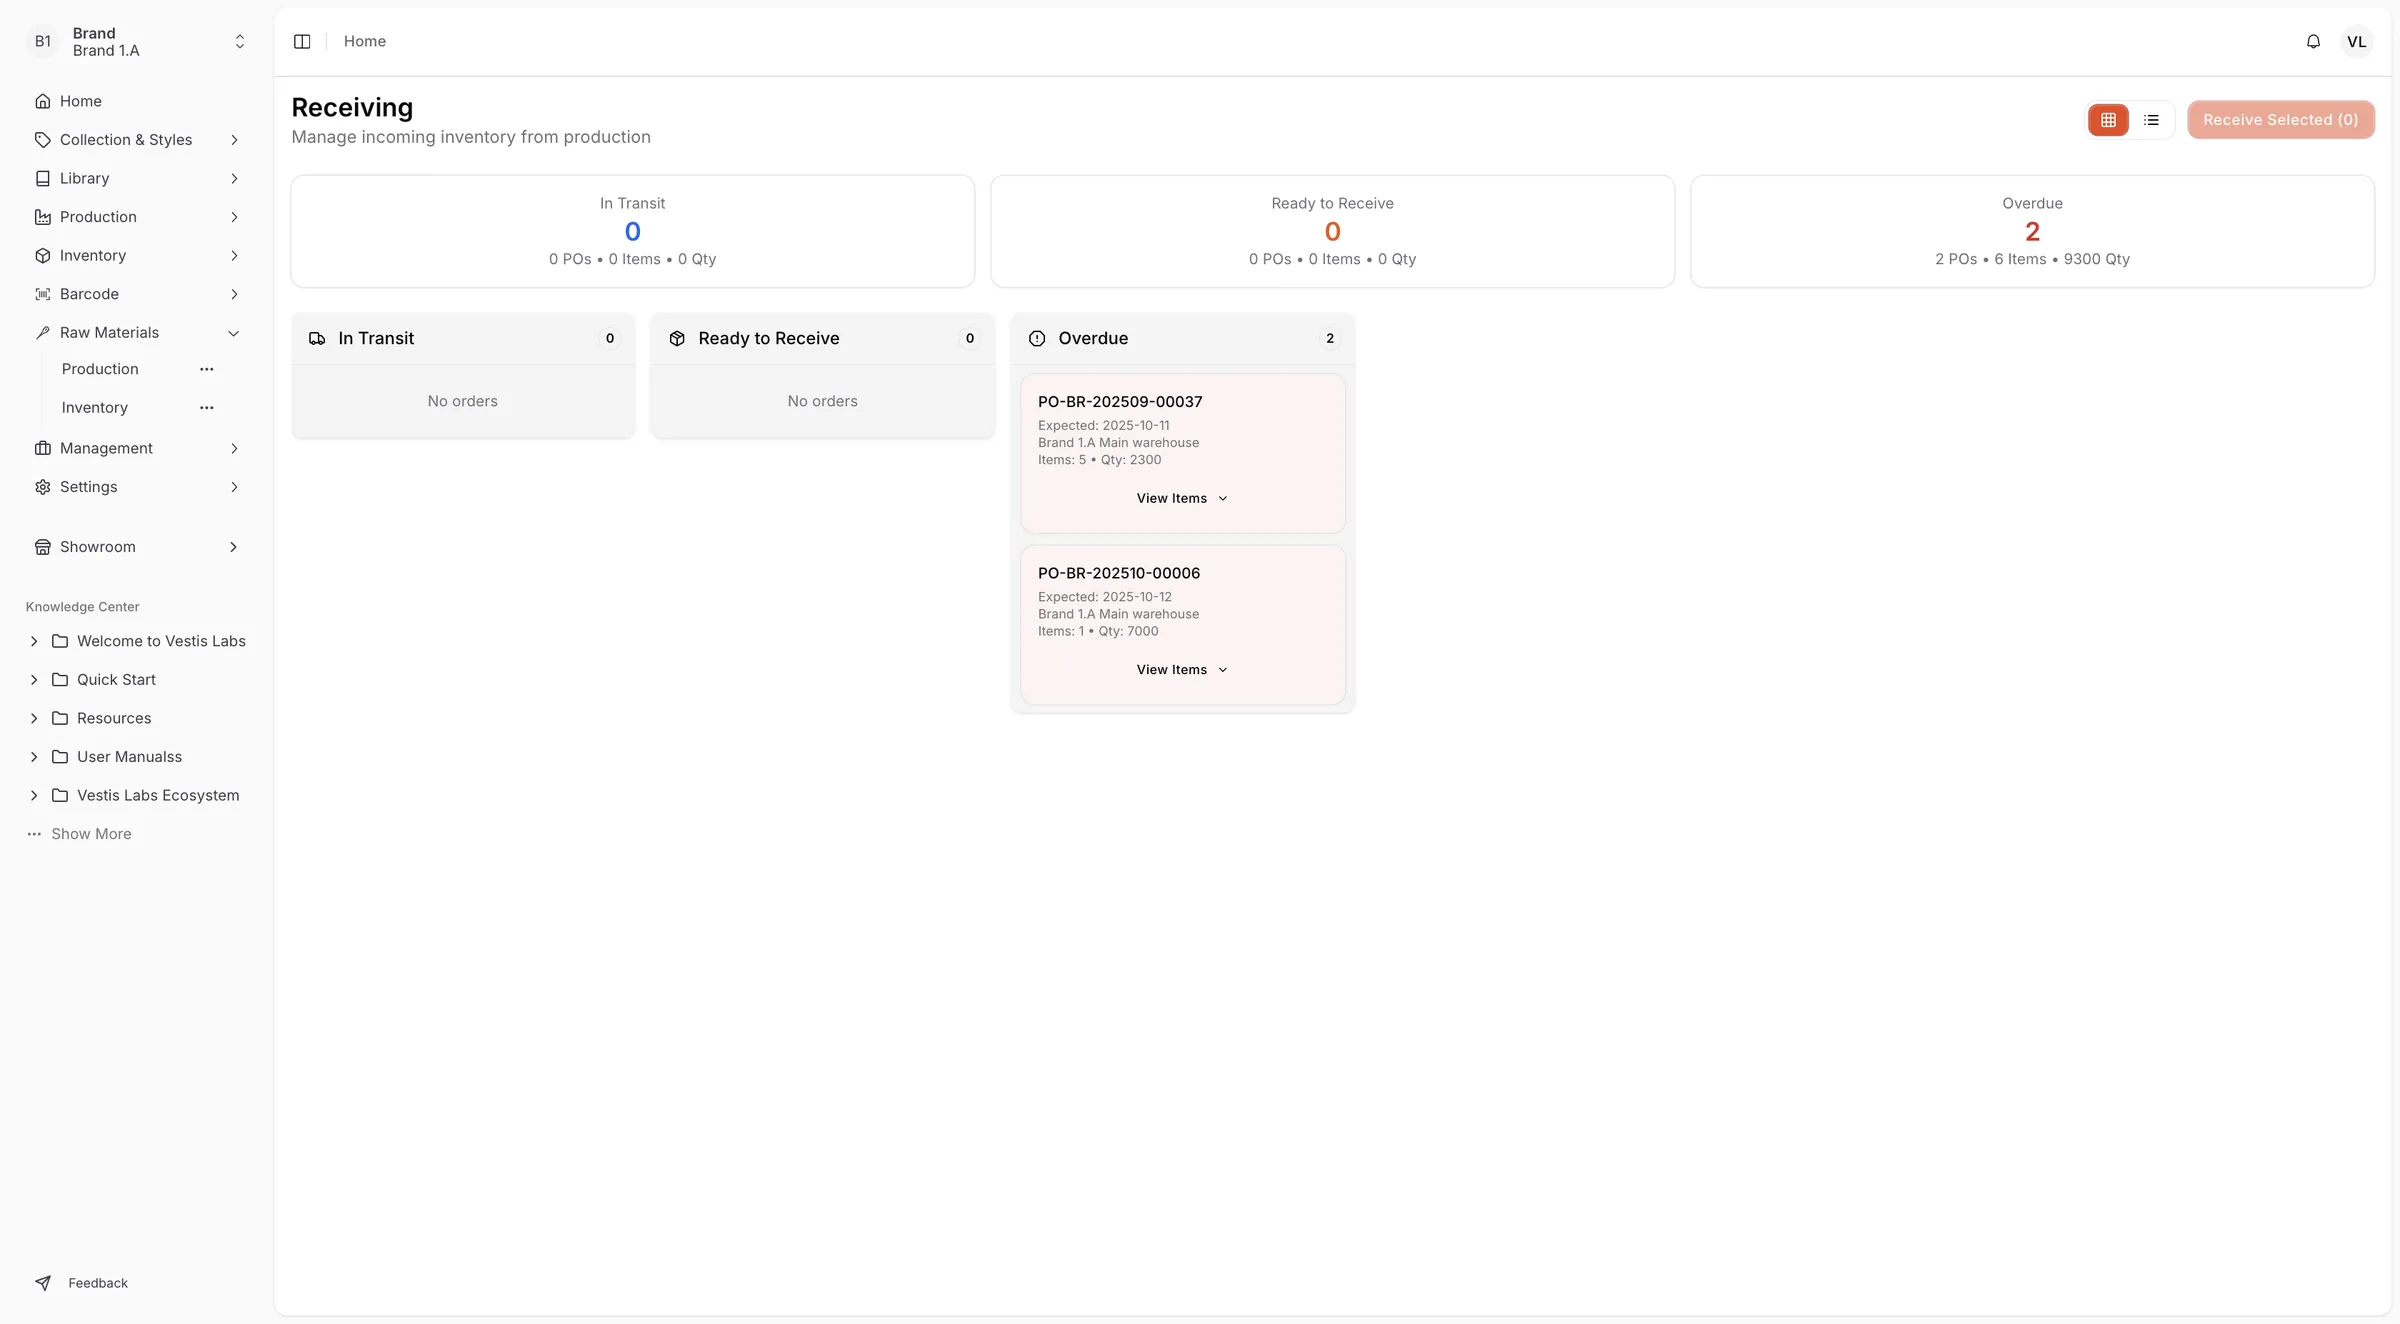The width and height of the screenshot is (2400, 1324).
Task: Click the Overdue clock icon
Action: (1037, 339)
